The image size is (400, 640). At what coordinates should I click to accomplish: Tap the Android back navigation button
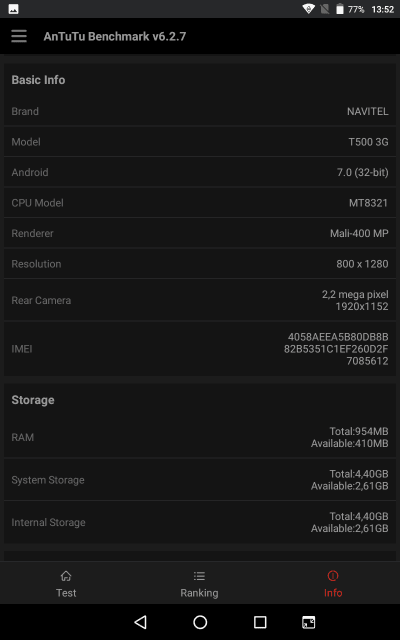click(140, 622)
